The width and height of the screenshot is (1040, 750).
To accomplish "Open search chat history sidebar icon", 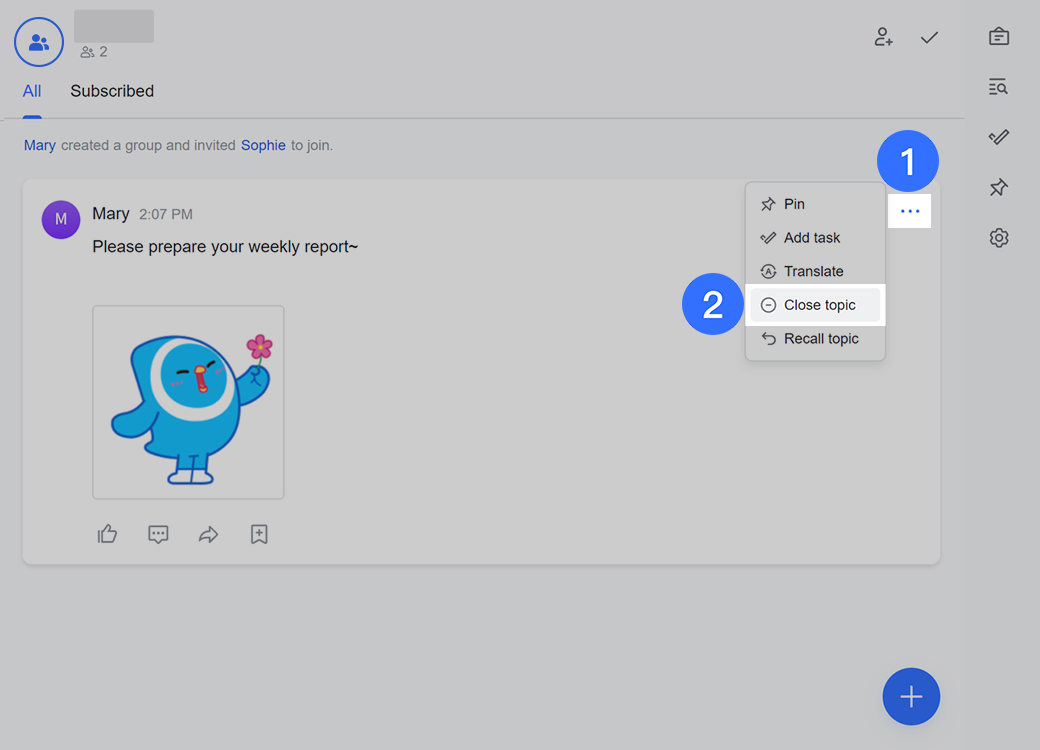I will tap(998, 87).
